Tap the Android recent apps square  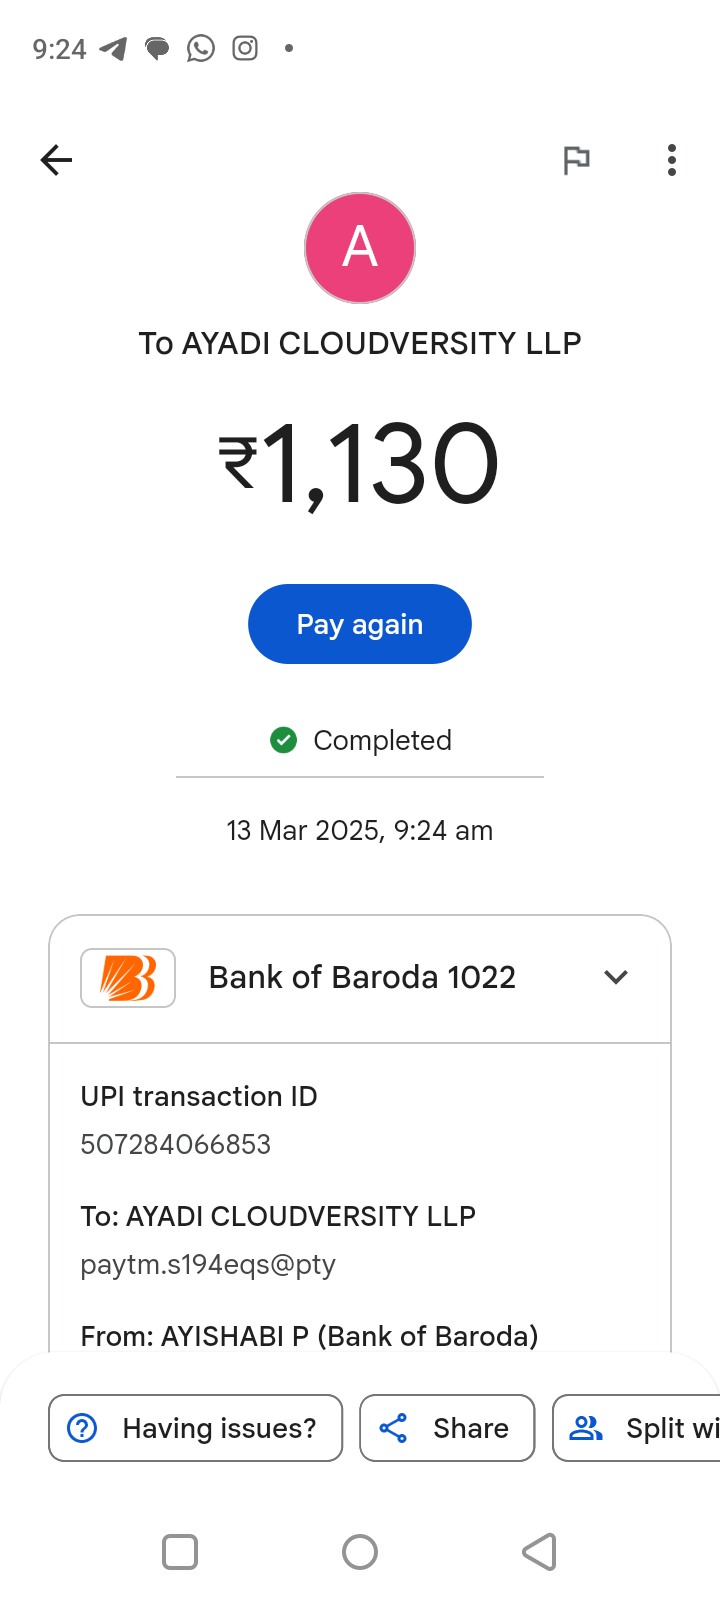[180, 1552]
